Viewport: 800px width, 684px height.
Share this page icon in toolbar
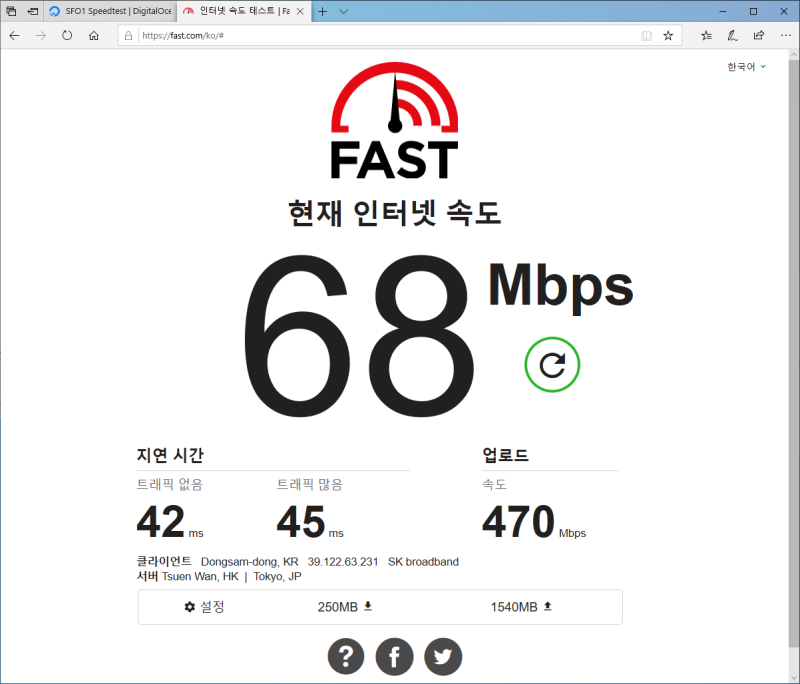pyautogui.click(x=759, y=36)
